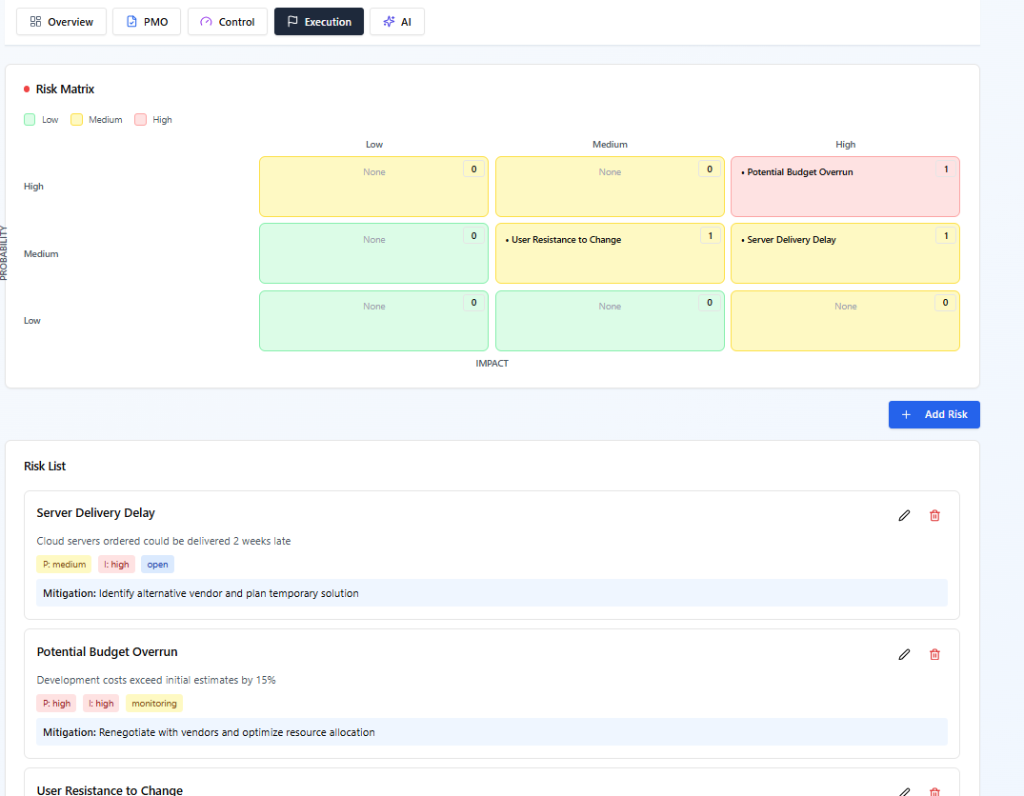Select User Resistance to Change in matrix
This screenshot has height=796, width=1024.
click(566, 240)
